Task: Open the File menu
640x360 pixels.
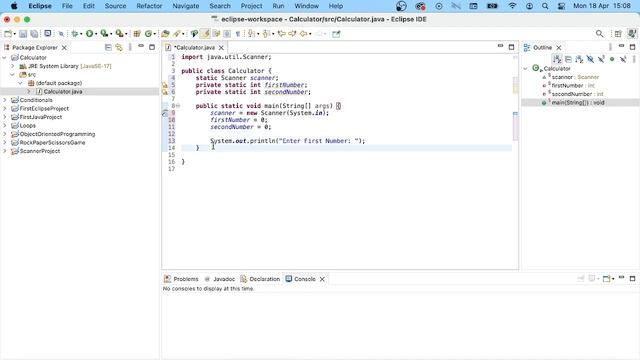Action: [67, 6]
